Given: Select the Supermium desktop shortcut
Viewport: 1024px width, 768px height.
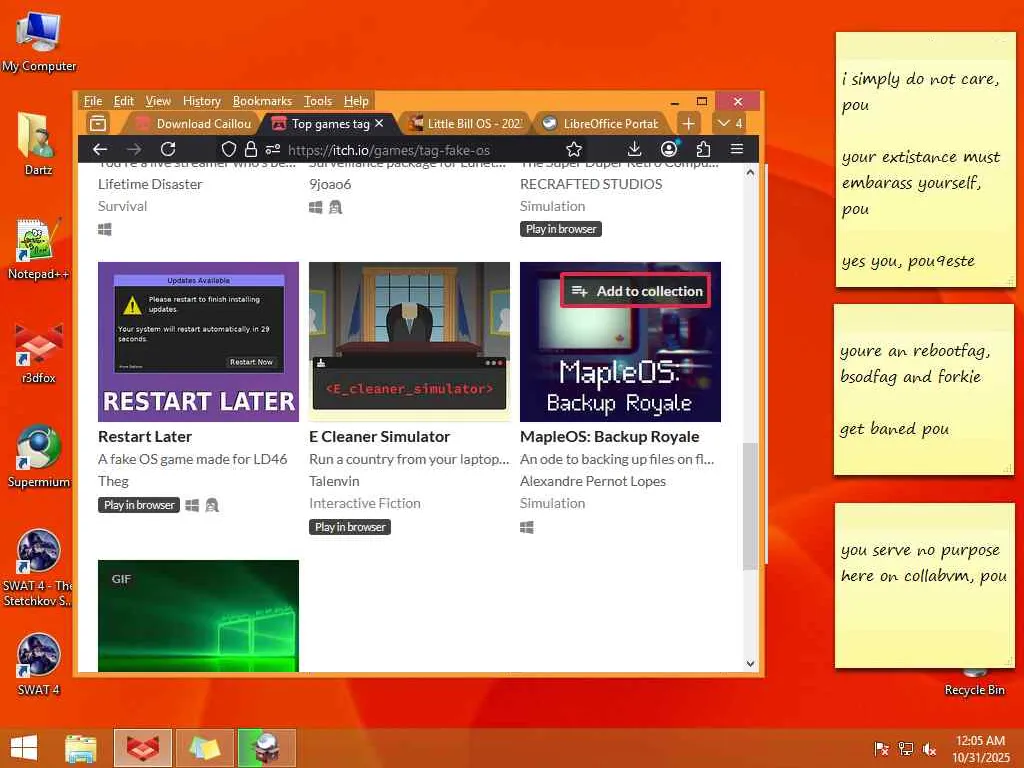Looking at the screenshot, I should pyautogui.click(x=38, y=456).
